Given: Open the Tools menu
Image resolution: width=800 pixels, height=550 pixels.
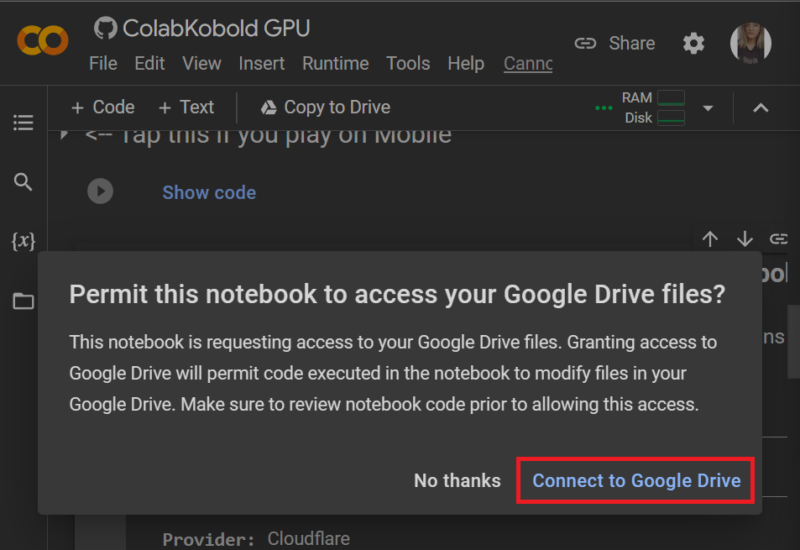Looking at the screenshot, I should pos(407,63).
